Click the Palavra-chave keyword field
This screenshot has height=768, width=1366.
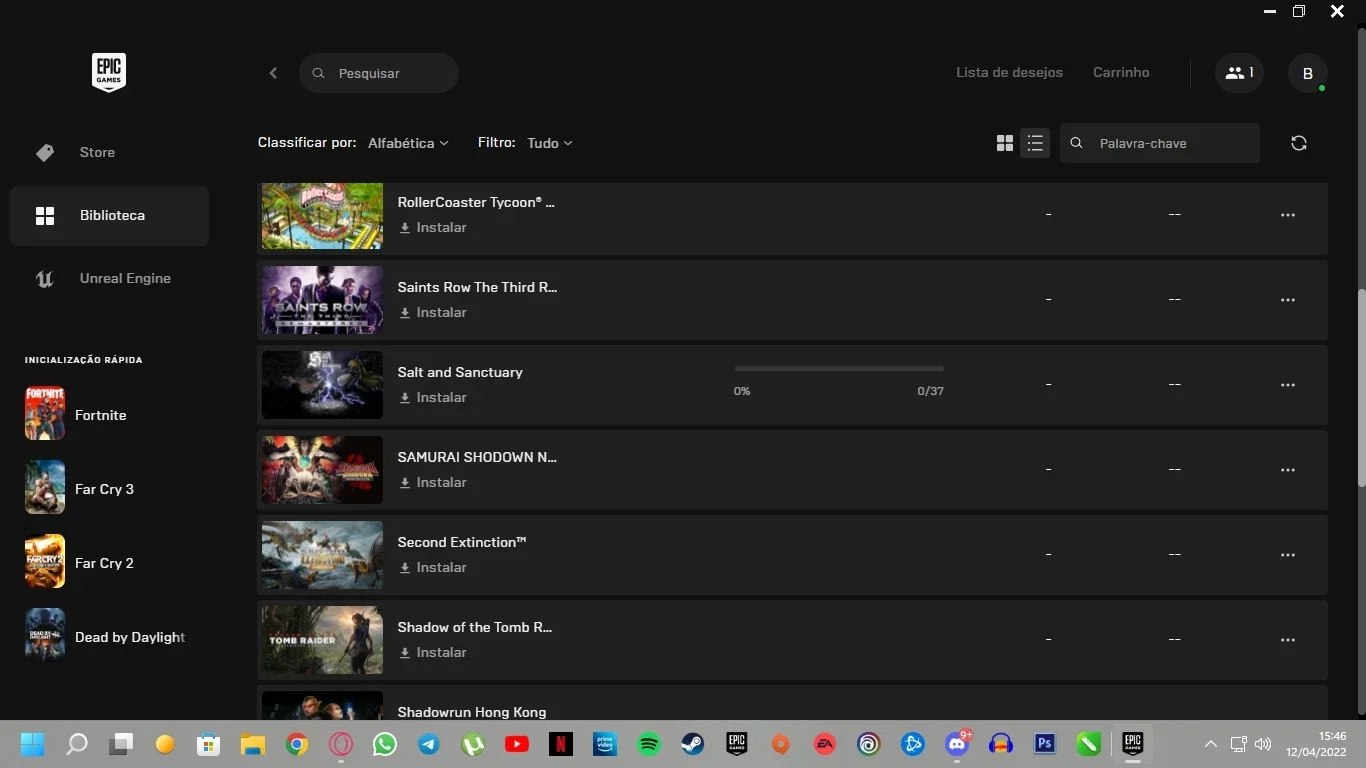point(1160,143)
